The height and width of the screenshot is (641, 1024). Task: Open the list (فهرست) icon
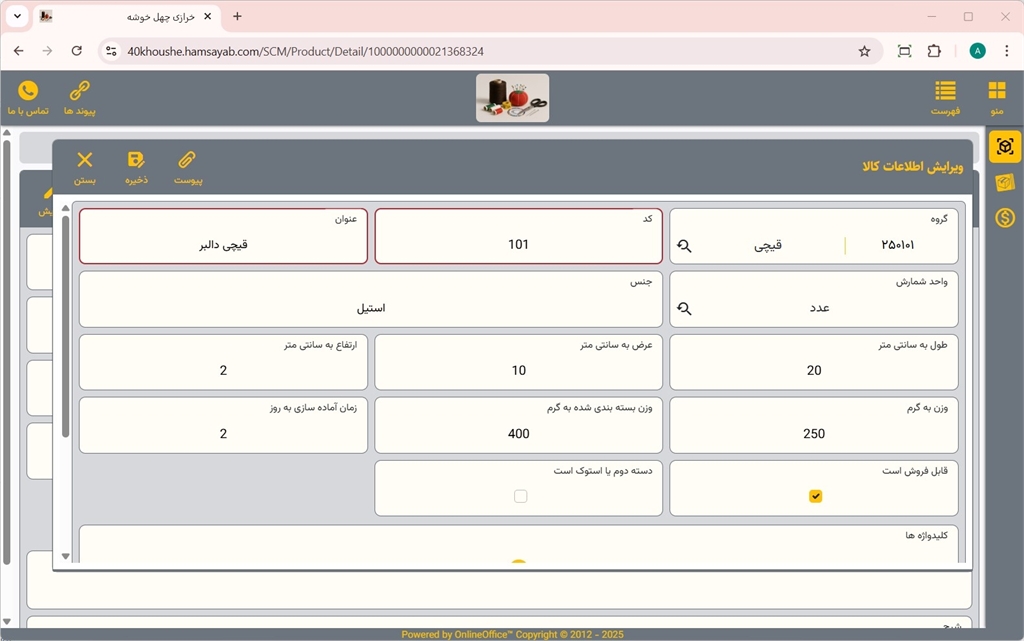945,92
